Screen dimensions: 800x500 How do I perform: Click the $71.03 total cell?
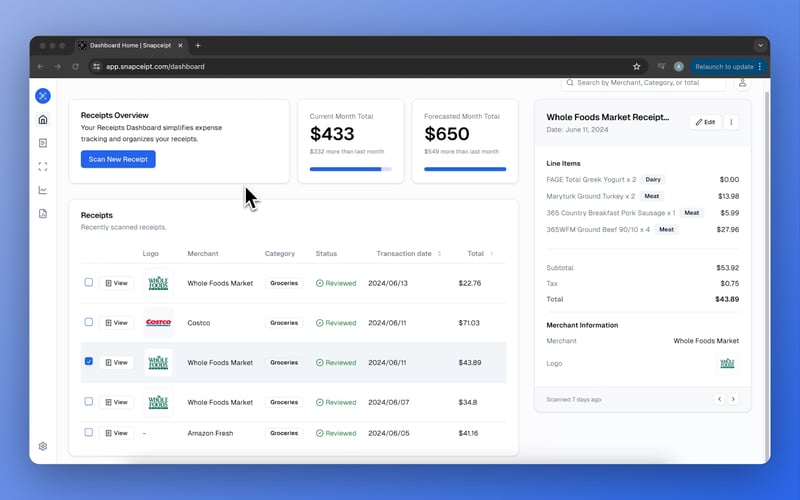469,323
